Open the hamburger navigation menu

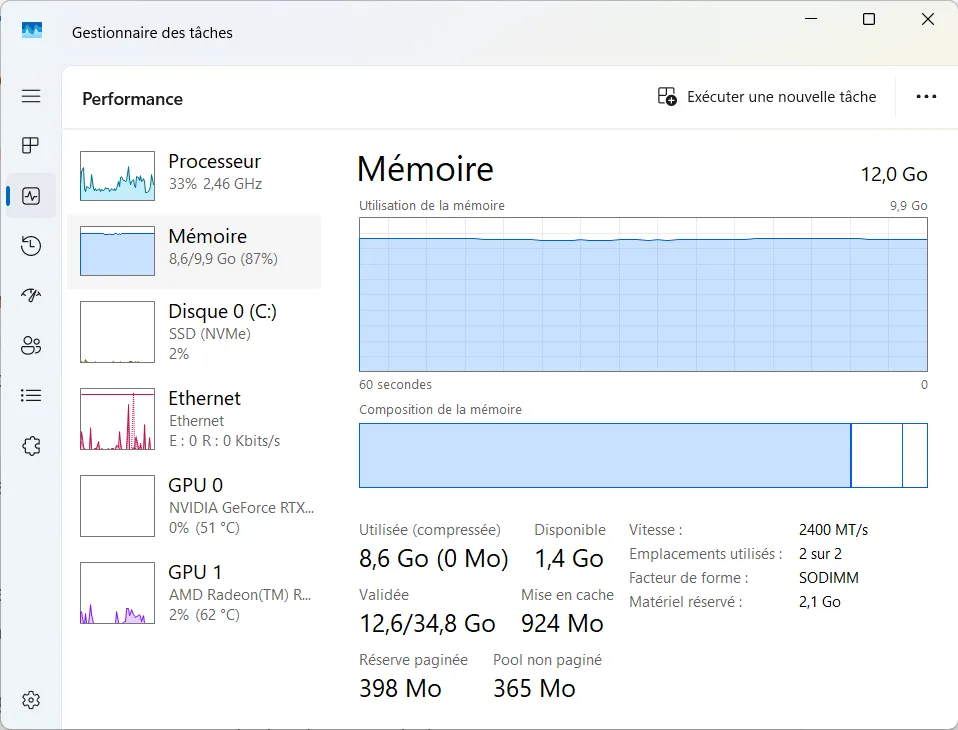click(x=31, y=96)
